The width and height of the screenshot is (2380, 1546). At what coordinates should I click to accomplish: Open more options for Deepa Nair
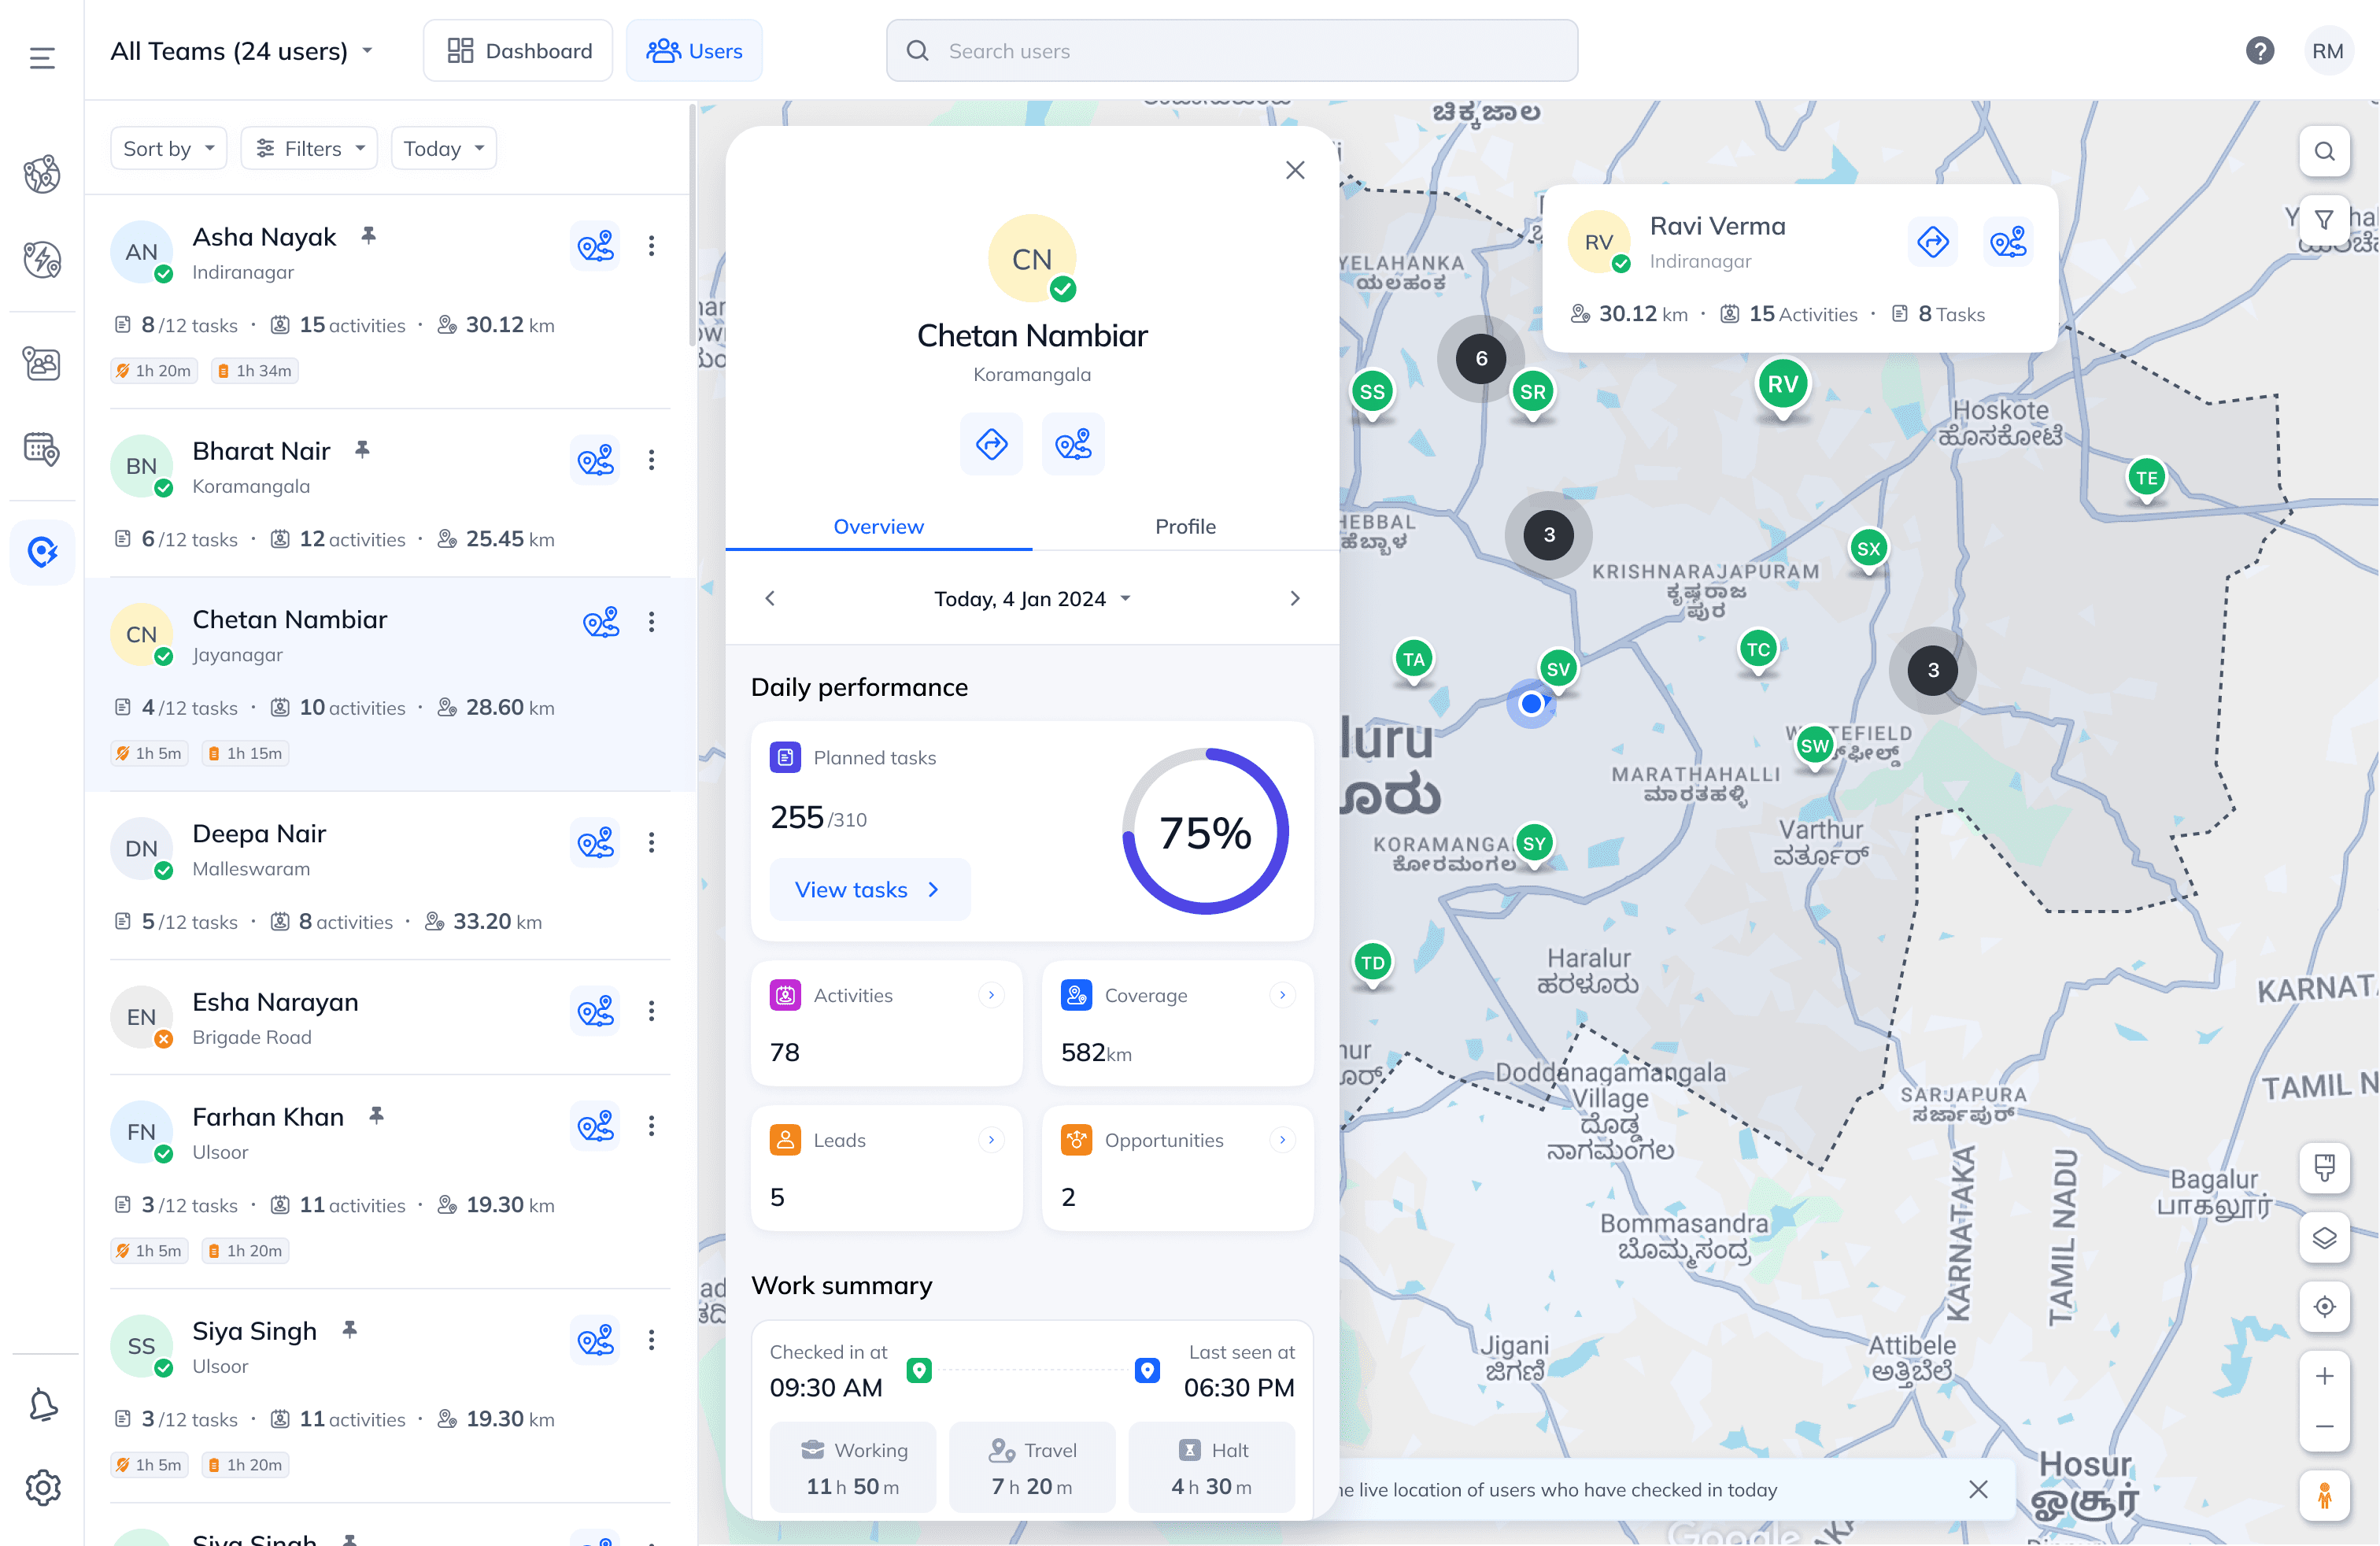651,843
